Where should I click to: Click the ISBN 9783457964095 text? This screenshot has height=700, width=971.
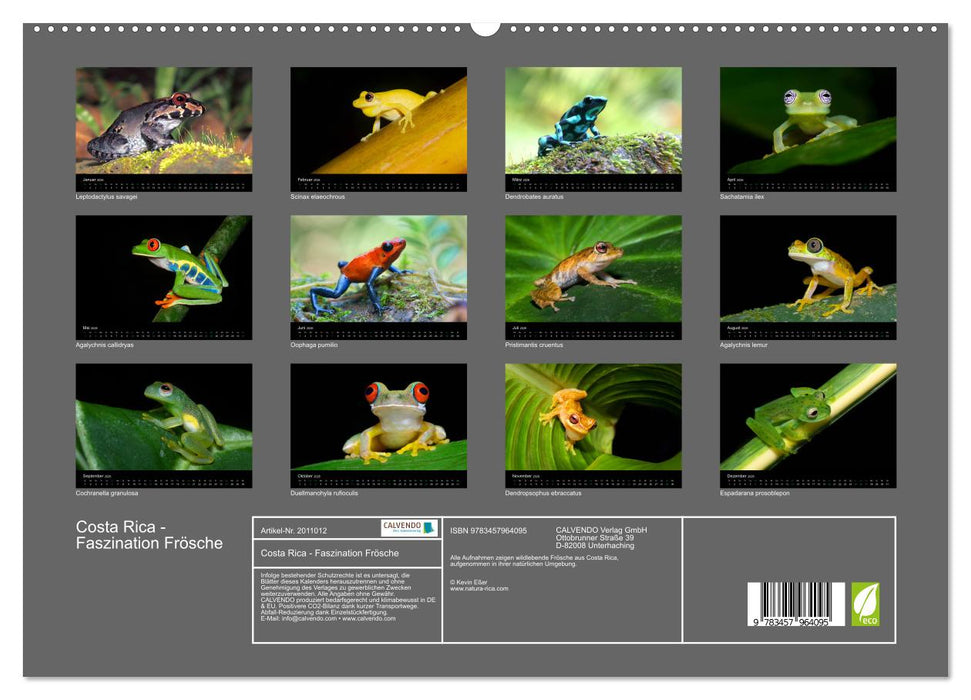[488, 530]
